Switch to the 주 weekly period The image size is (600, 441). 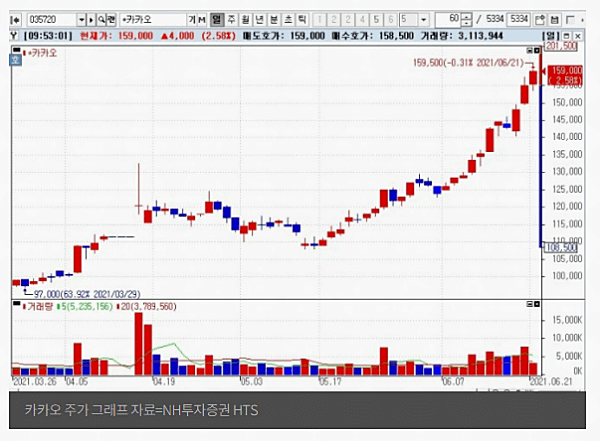231,20
